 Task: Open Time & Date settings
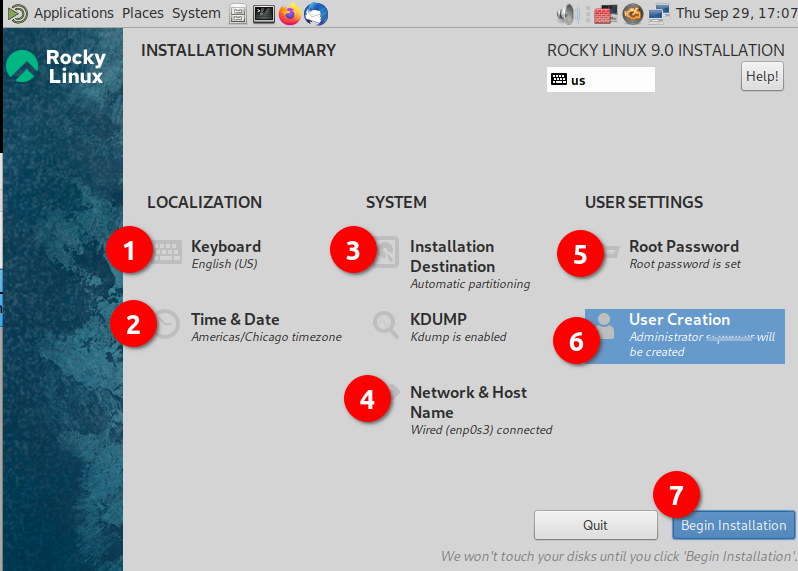(x=235, y=320)
